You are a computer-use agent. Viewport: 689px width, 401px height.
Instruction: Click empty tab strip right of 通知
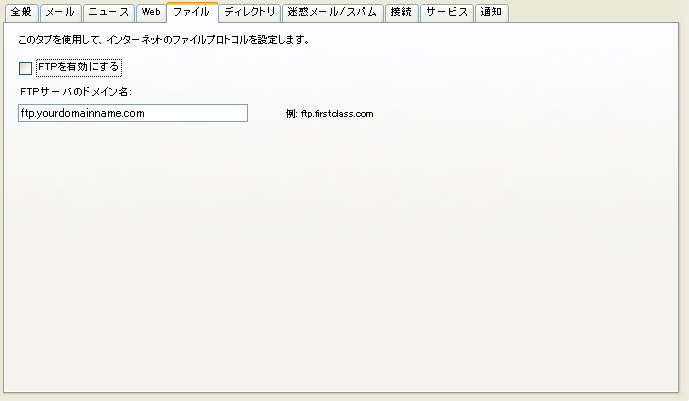600,13
